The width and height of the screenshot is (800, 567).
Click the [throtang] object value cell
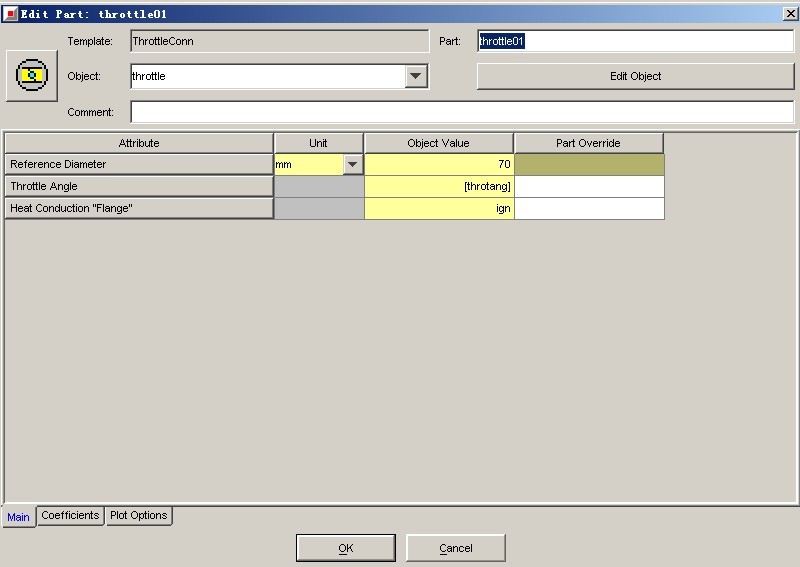tap(439, 186)
